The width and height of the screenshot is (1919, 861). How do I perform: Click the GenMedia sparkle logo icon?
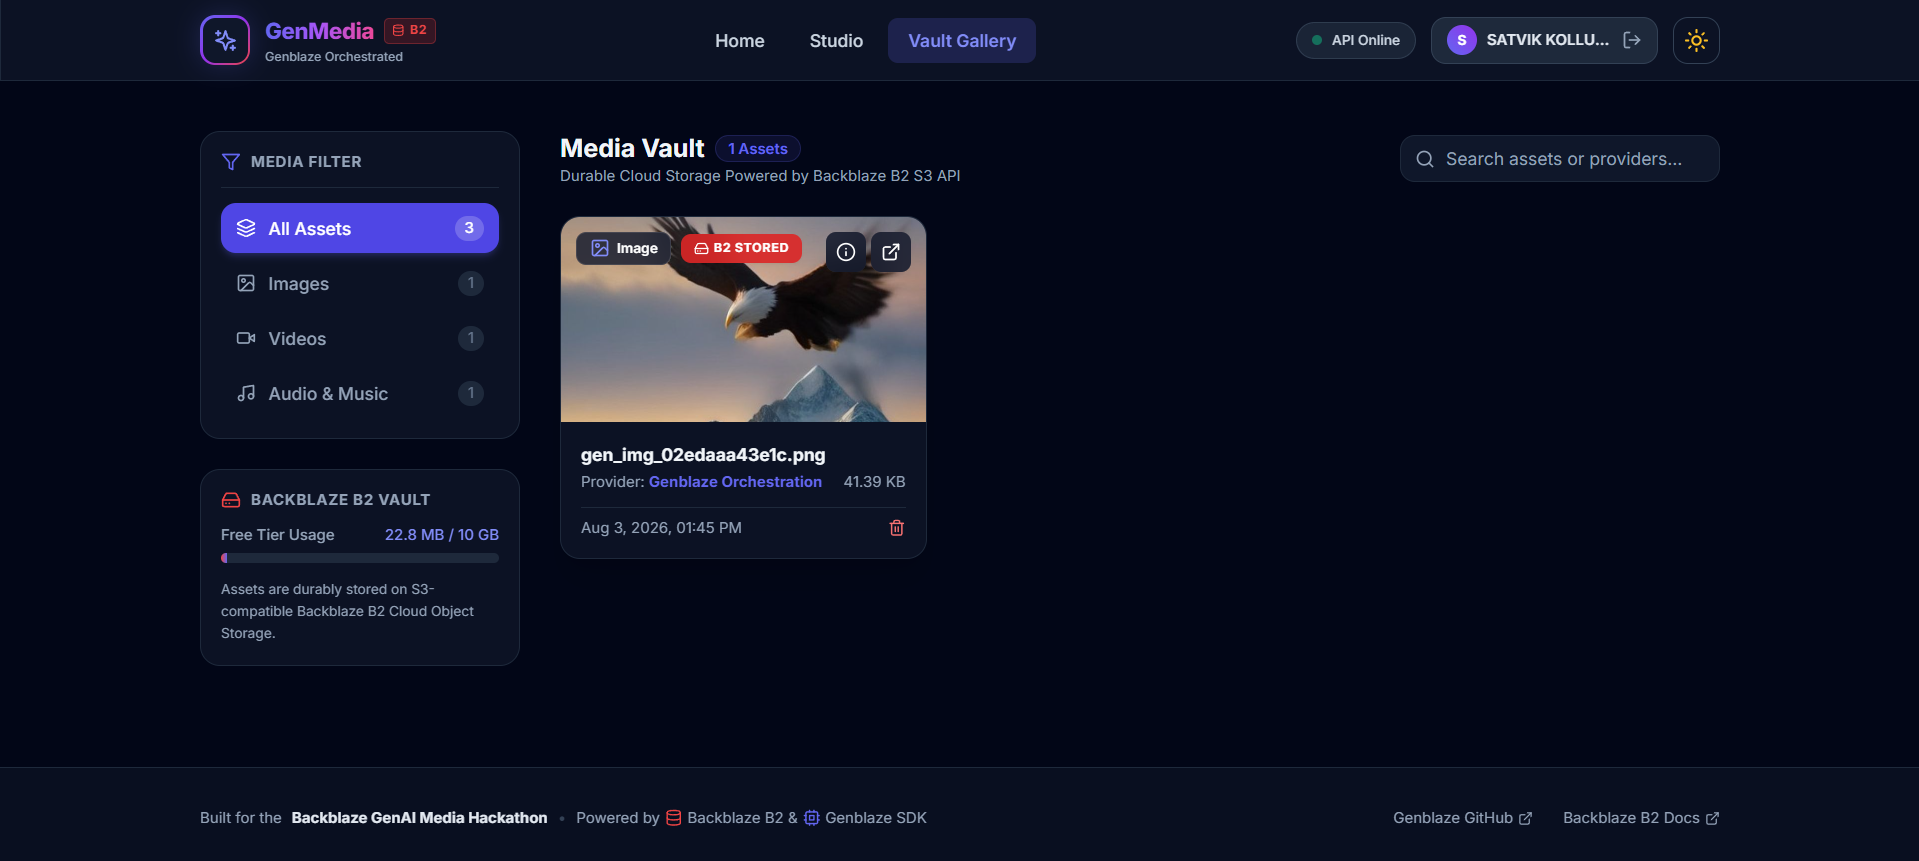(225, 40)
